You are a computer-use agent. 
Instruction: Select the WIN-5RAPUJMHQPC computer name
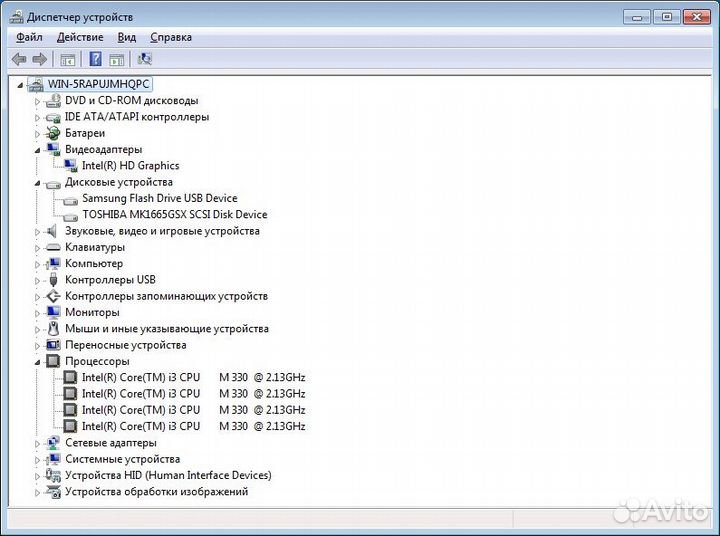pos(99,84)
